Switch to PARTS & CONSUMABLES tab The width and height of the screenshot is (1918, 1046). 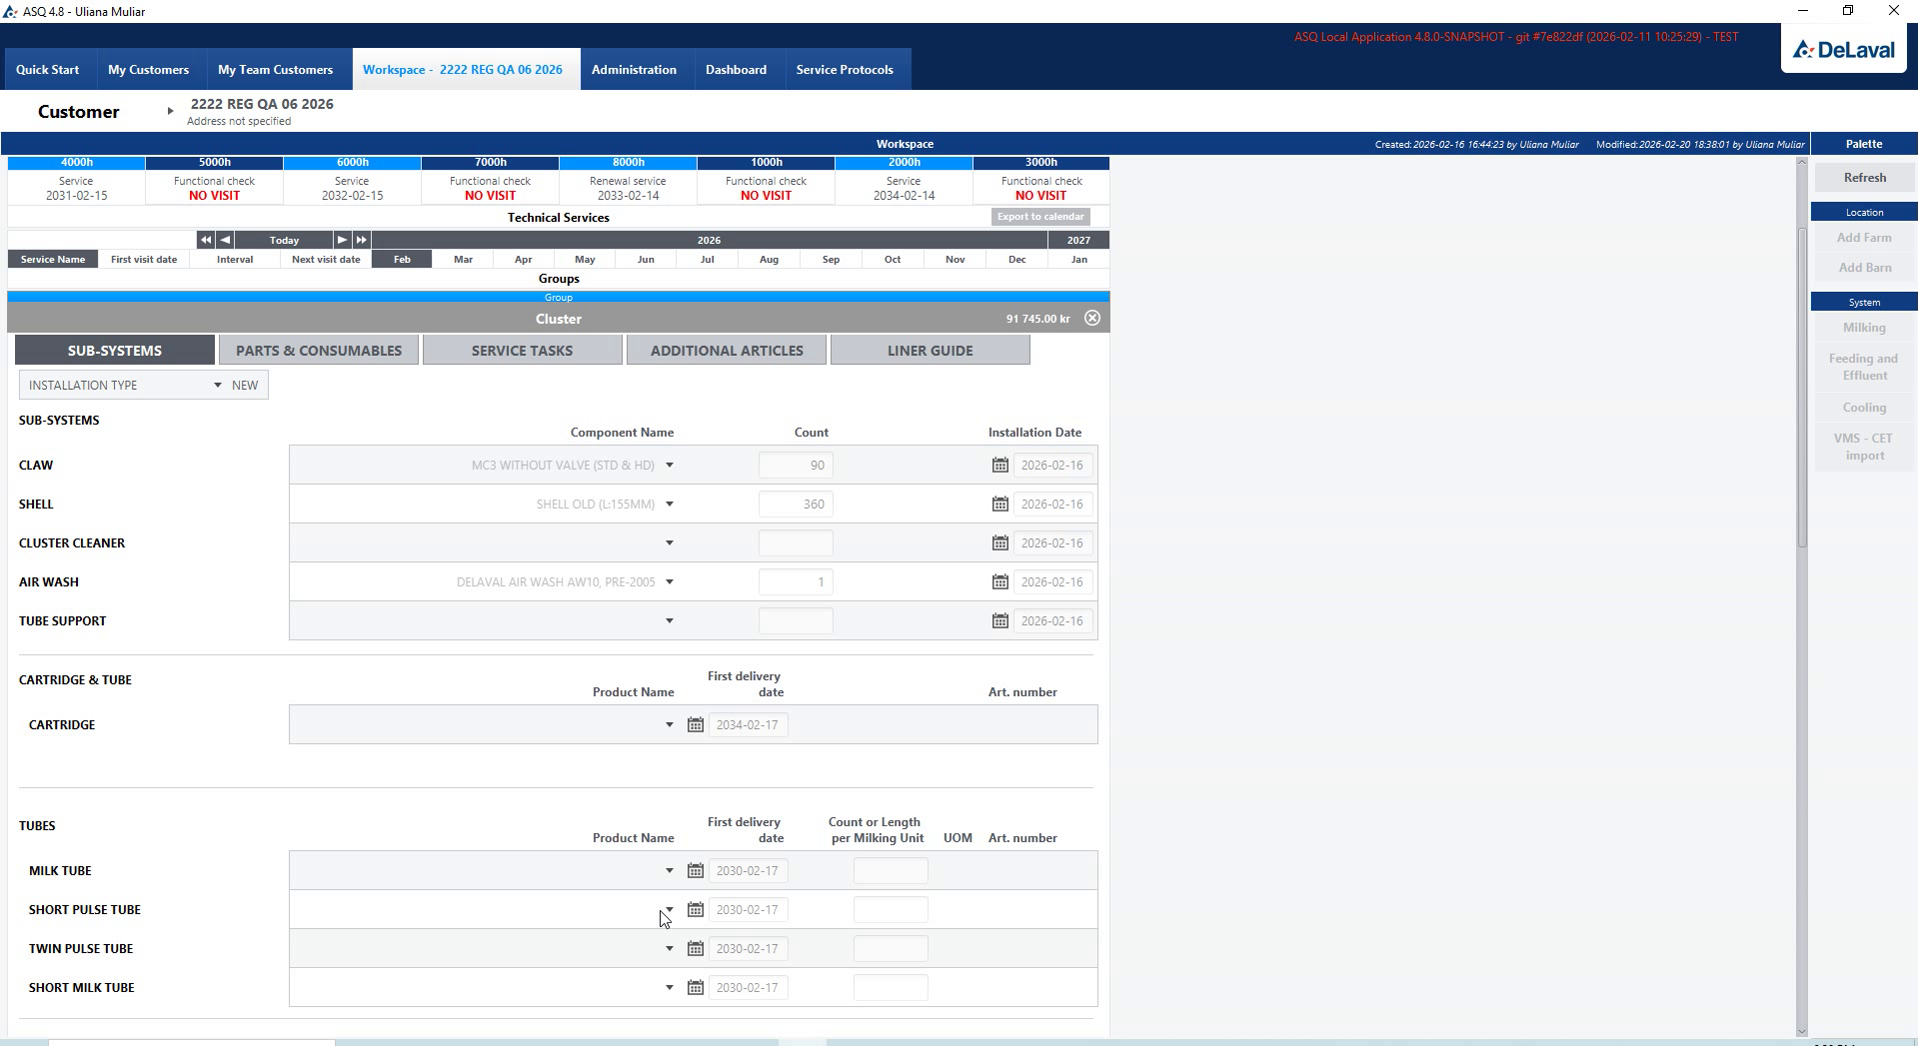(319, 350)
